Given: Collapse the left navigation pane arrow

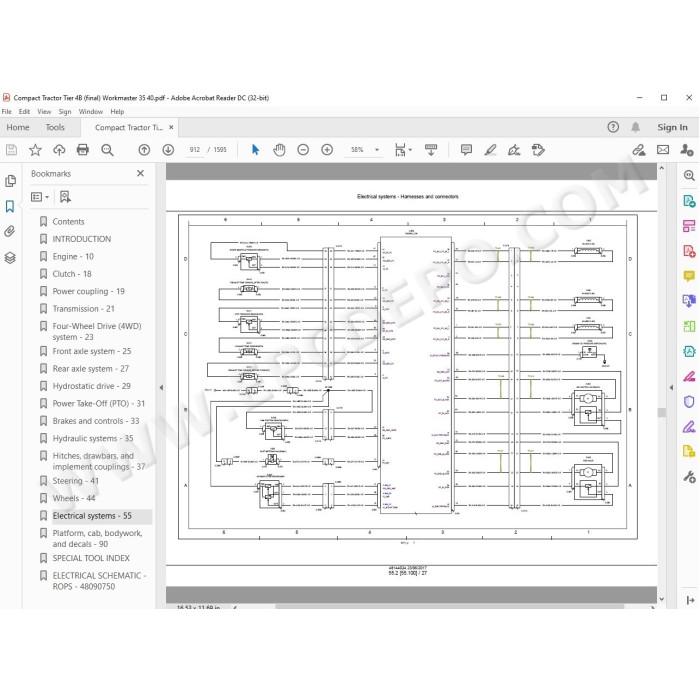Looking at the screenshot, I should pos(161,388).
